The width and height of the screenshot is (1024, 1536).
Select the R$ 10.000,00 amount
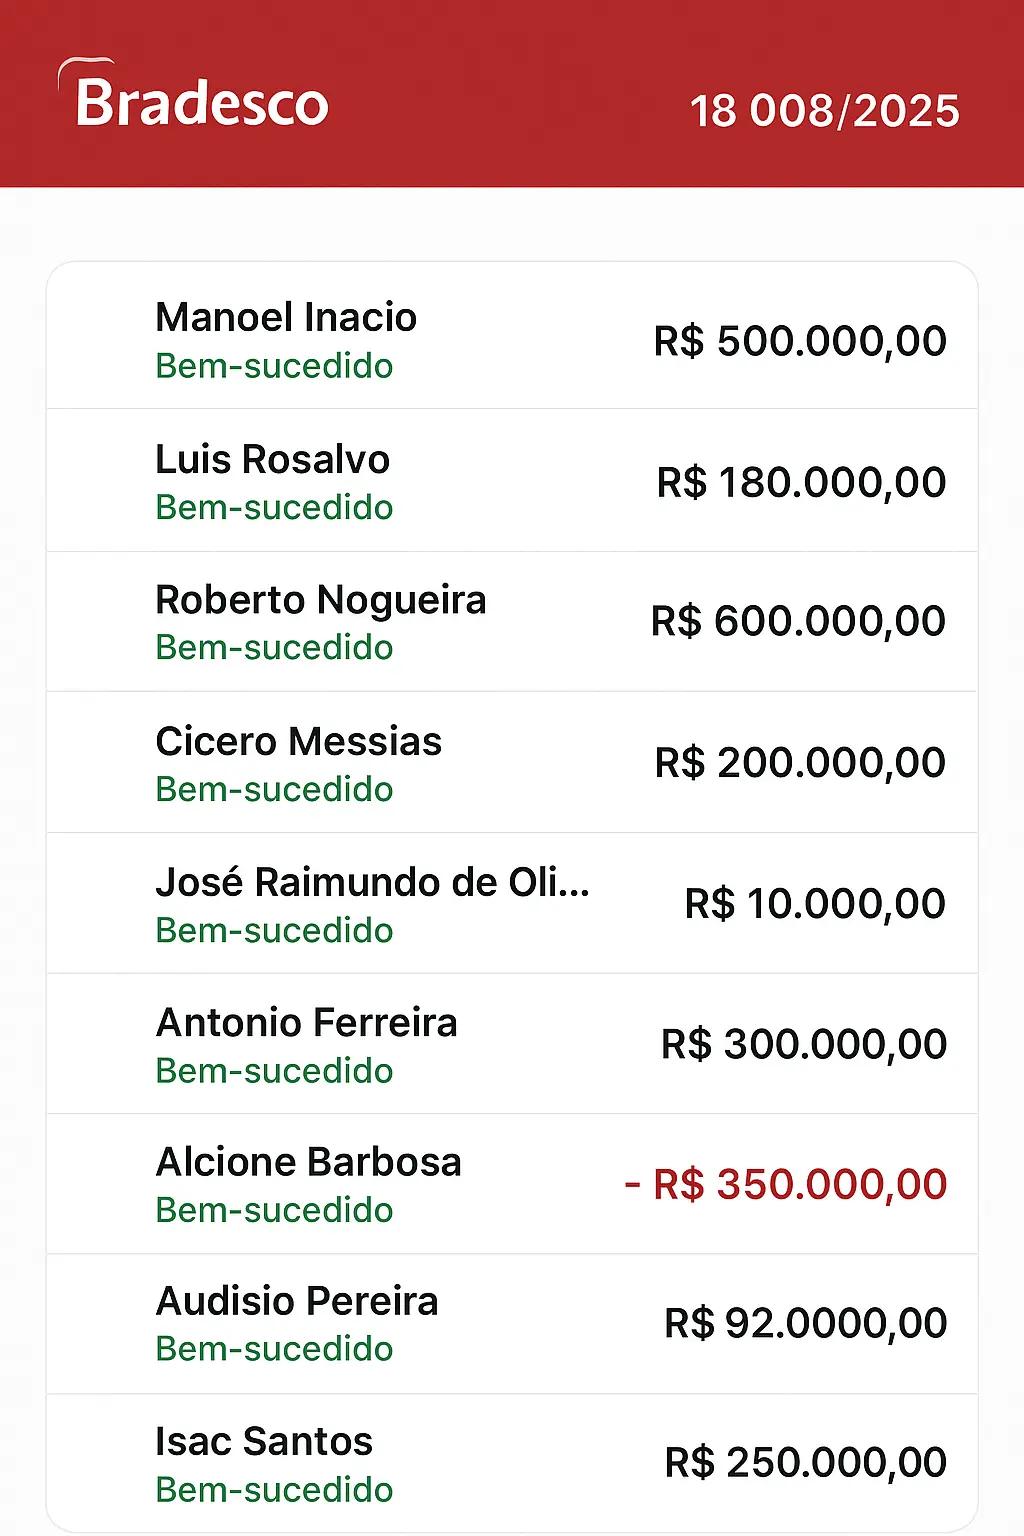click(815, 903)
